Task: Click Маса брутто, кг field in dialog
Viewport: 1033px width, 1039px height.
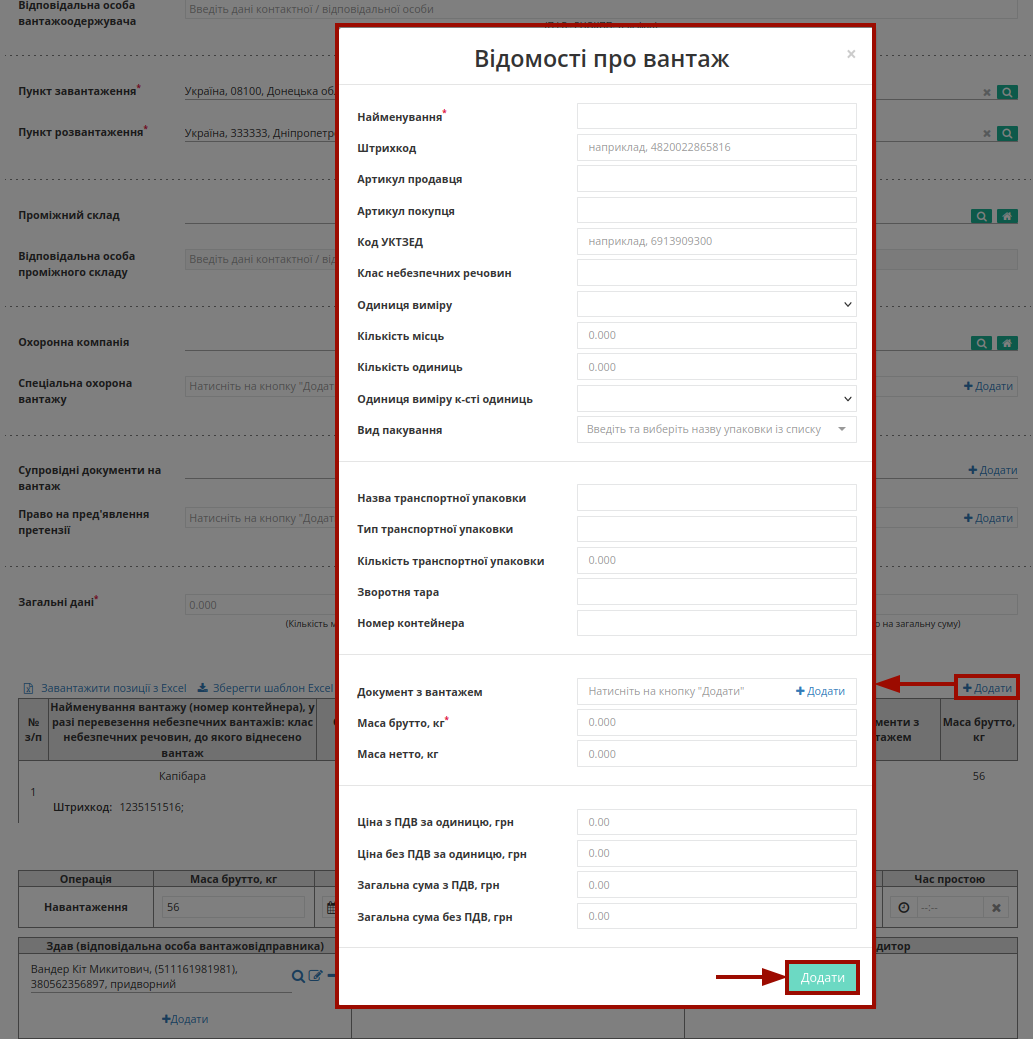Action: [x=716, y=722]
